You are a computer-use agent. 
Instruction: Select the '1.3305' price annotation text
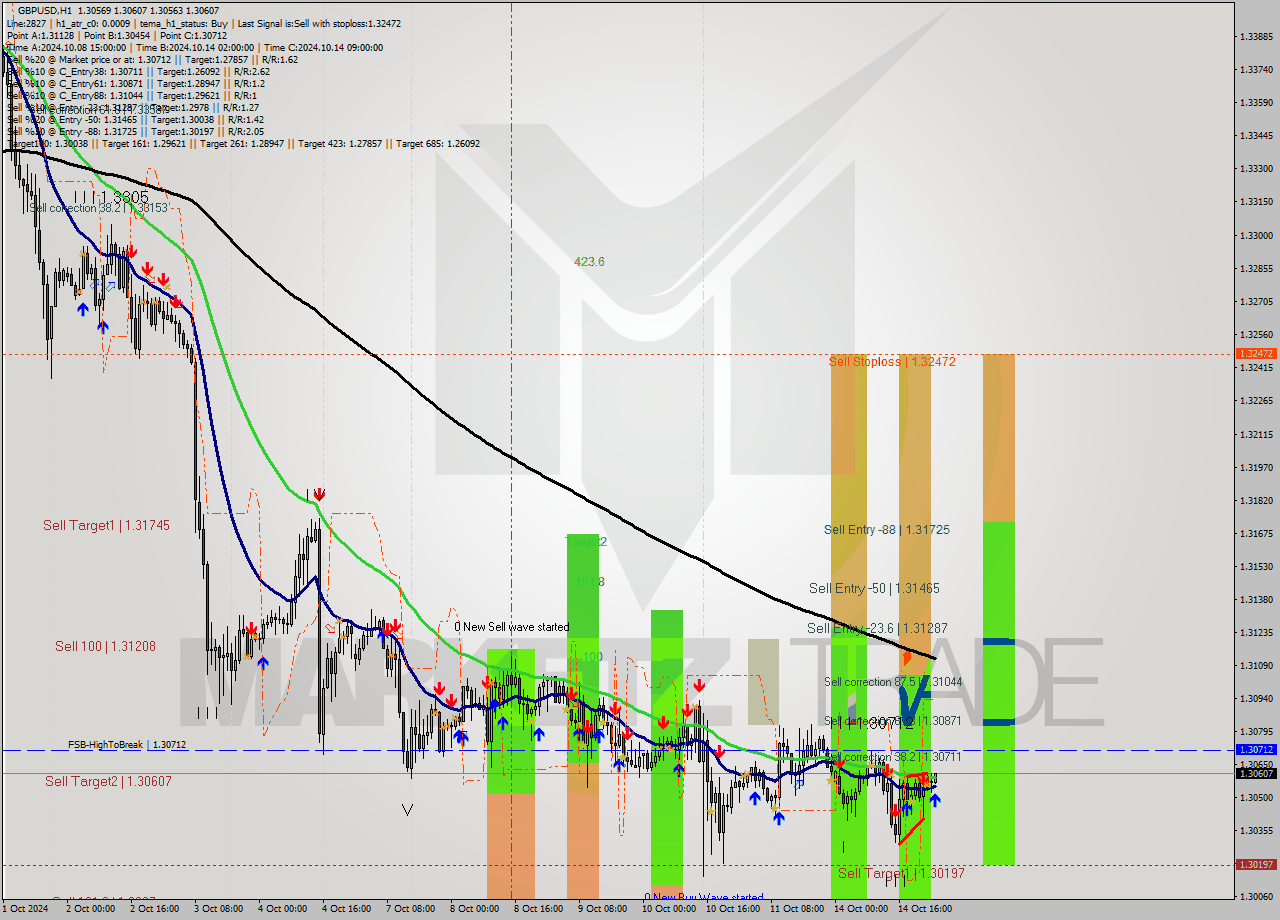coord(125,198)
